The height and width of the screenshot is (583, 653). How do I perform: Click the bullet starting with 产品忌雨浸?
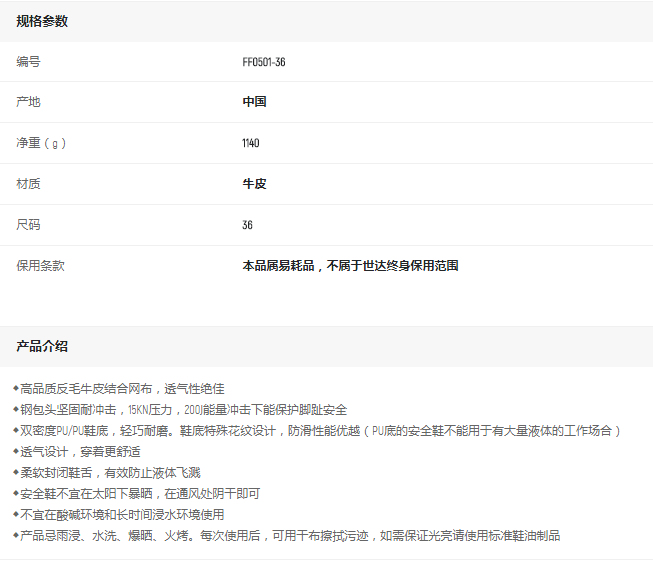tap(288, 535)
